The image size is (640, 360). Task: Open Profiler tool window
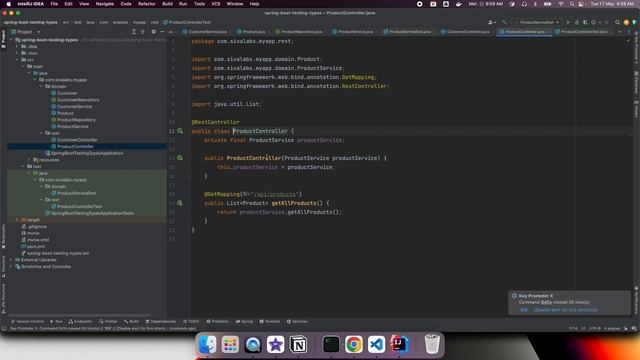tap(108, 322)
